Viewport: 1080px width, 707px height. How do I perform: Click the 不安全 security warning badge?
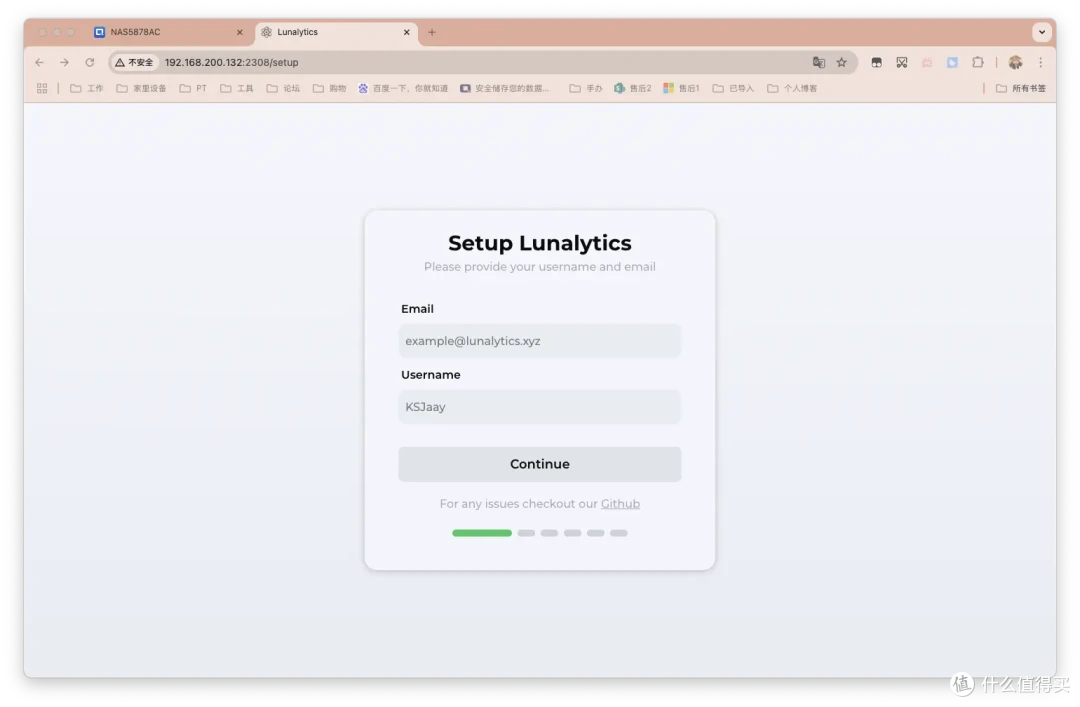[x=134, y=62]
